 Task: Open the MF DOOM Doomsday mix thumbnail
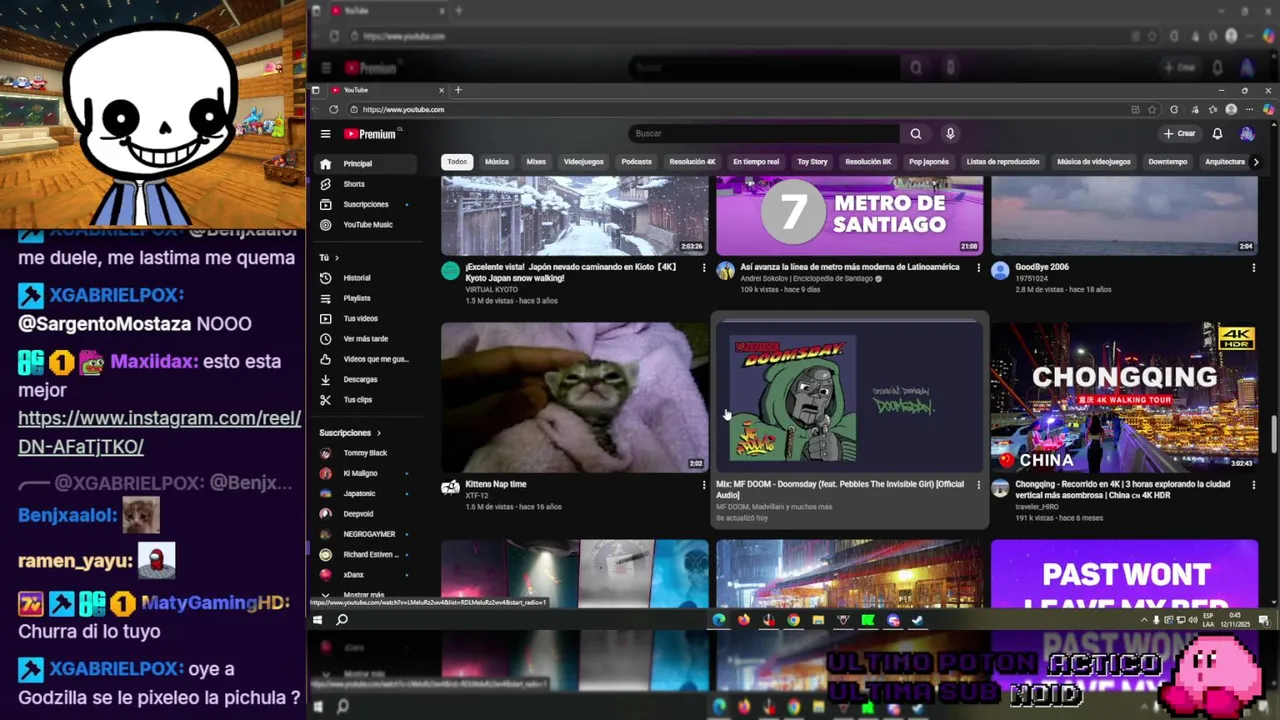point(850,397)
